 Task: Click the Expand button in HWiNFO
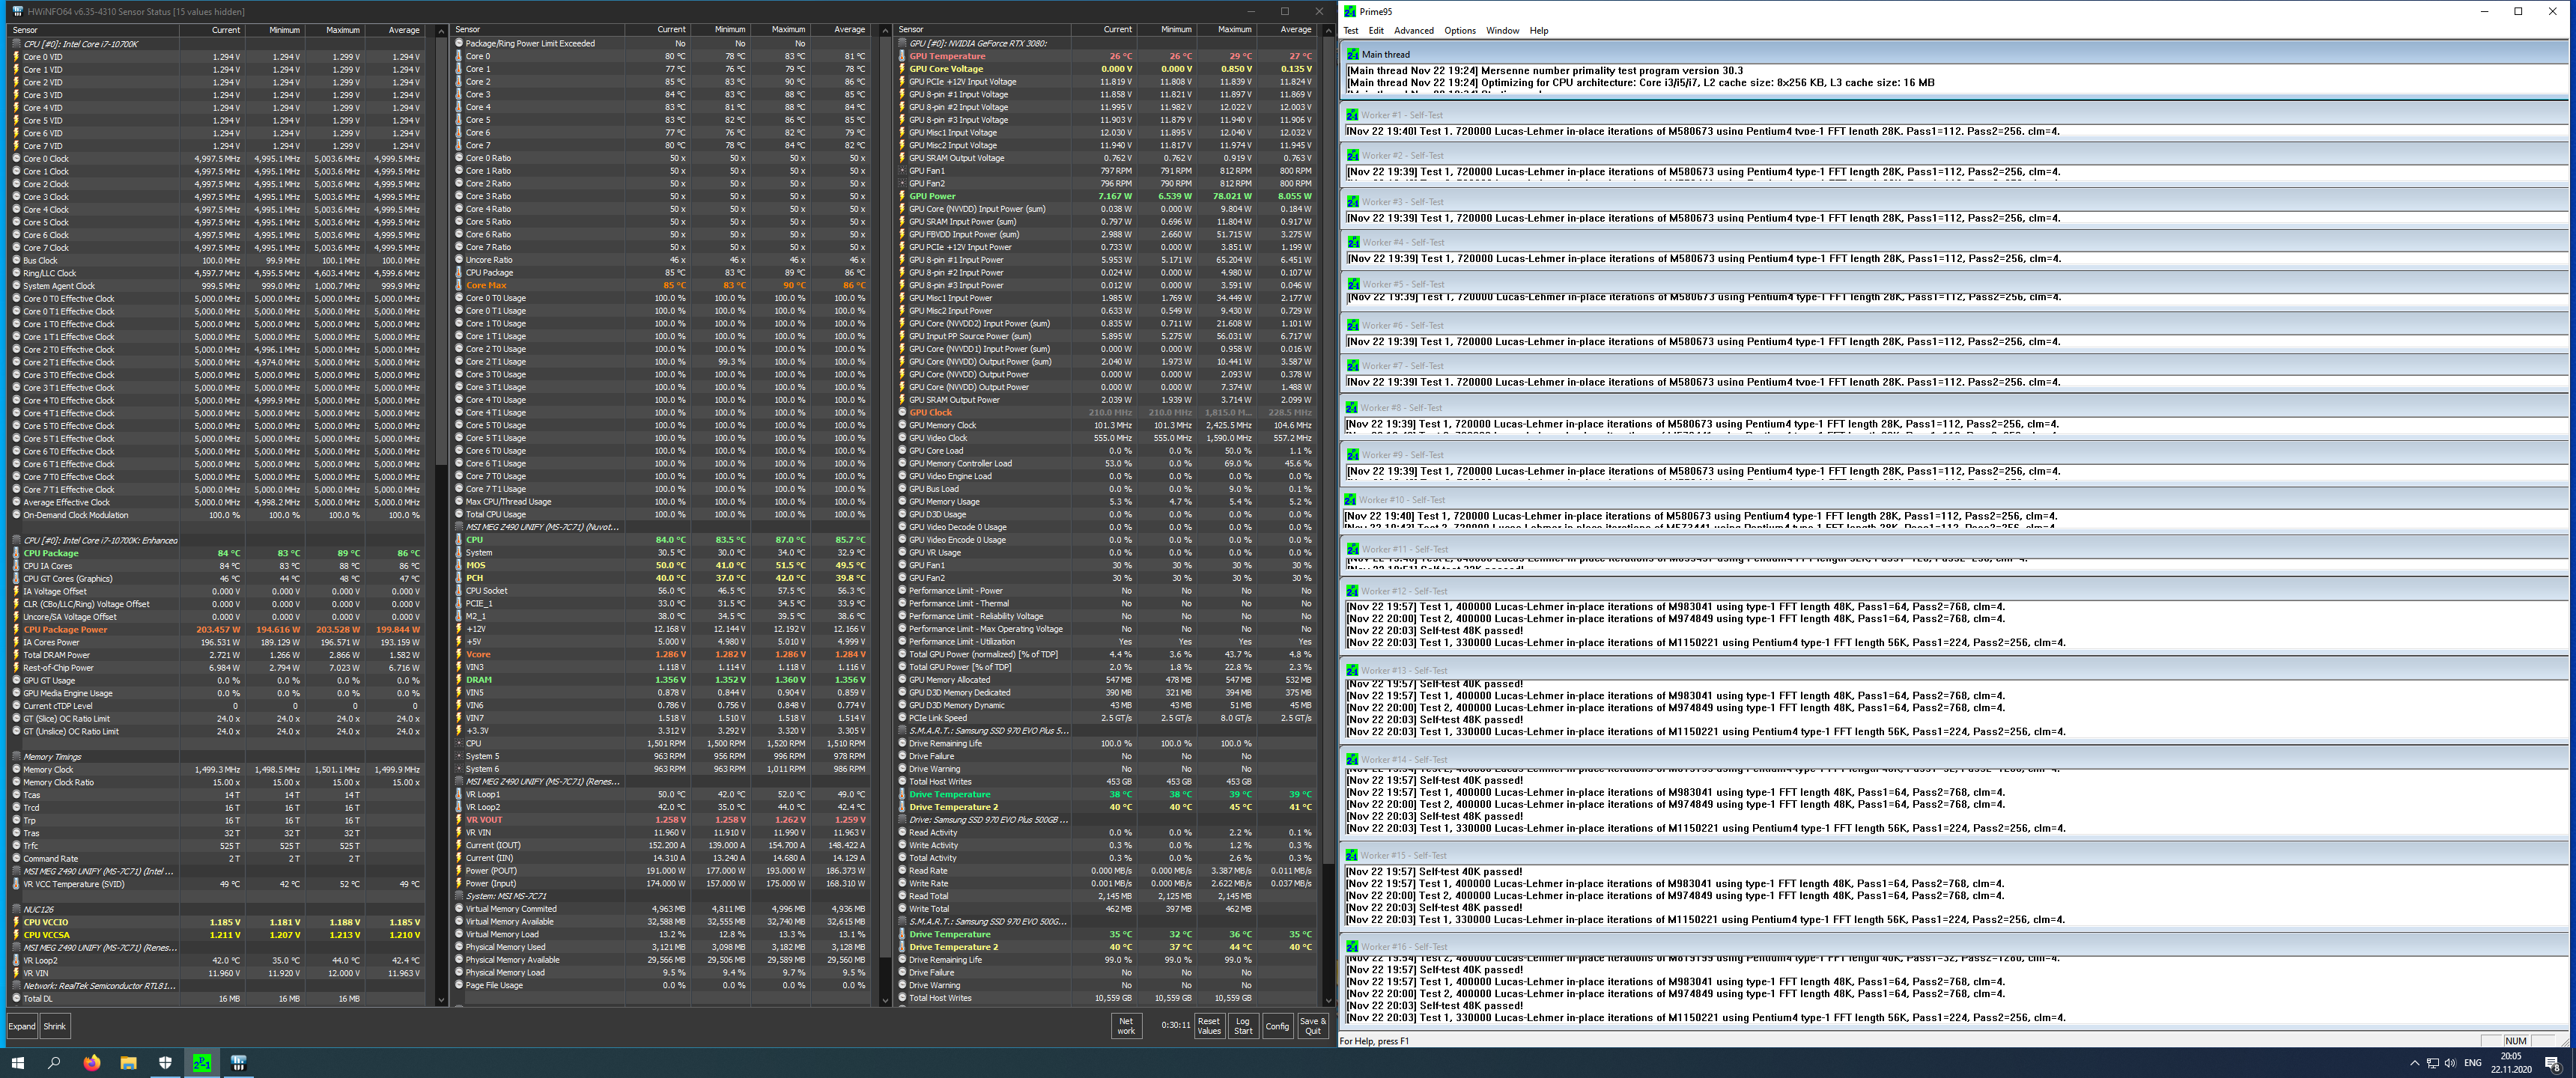[x=22, y=1026]
